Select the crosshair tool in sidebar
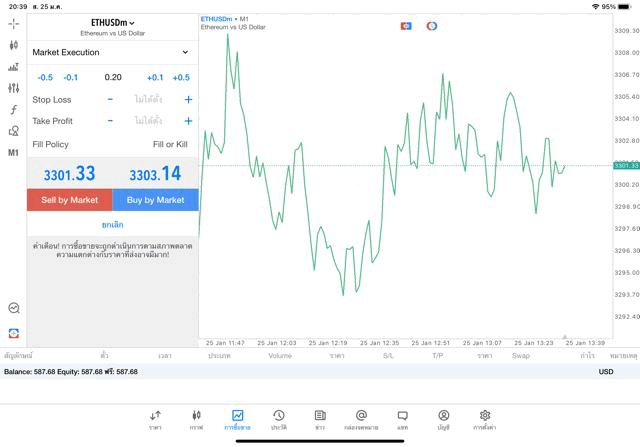 13,23
